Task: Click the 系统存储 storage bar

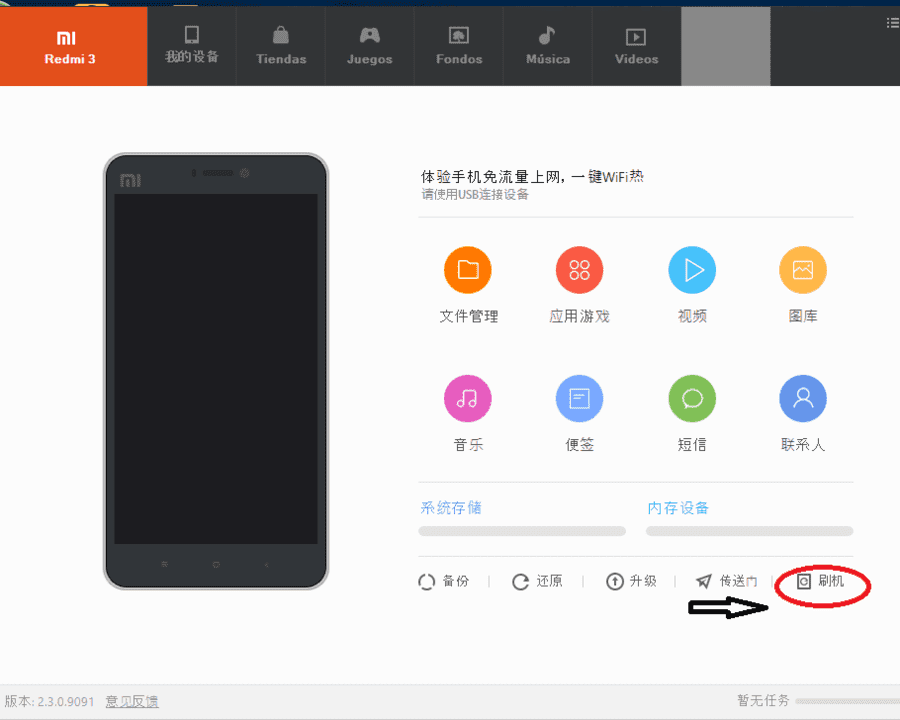Action: [522, 531]
